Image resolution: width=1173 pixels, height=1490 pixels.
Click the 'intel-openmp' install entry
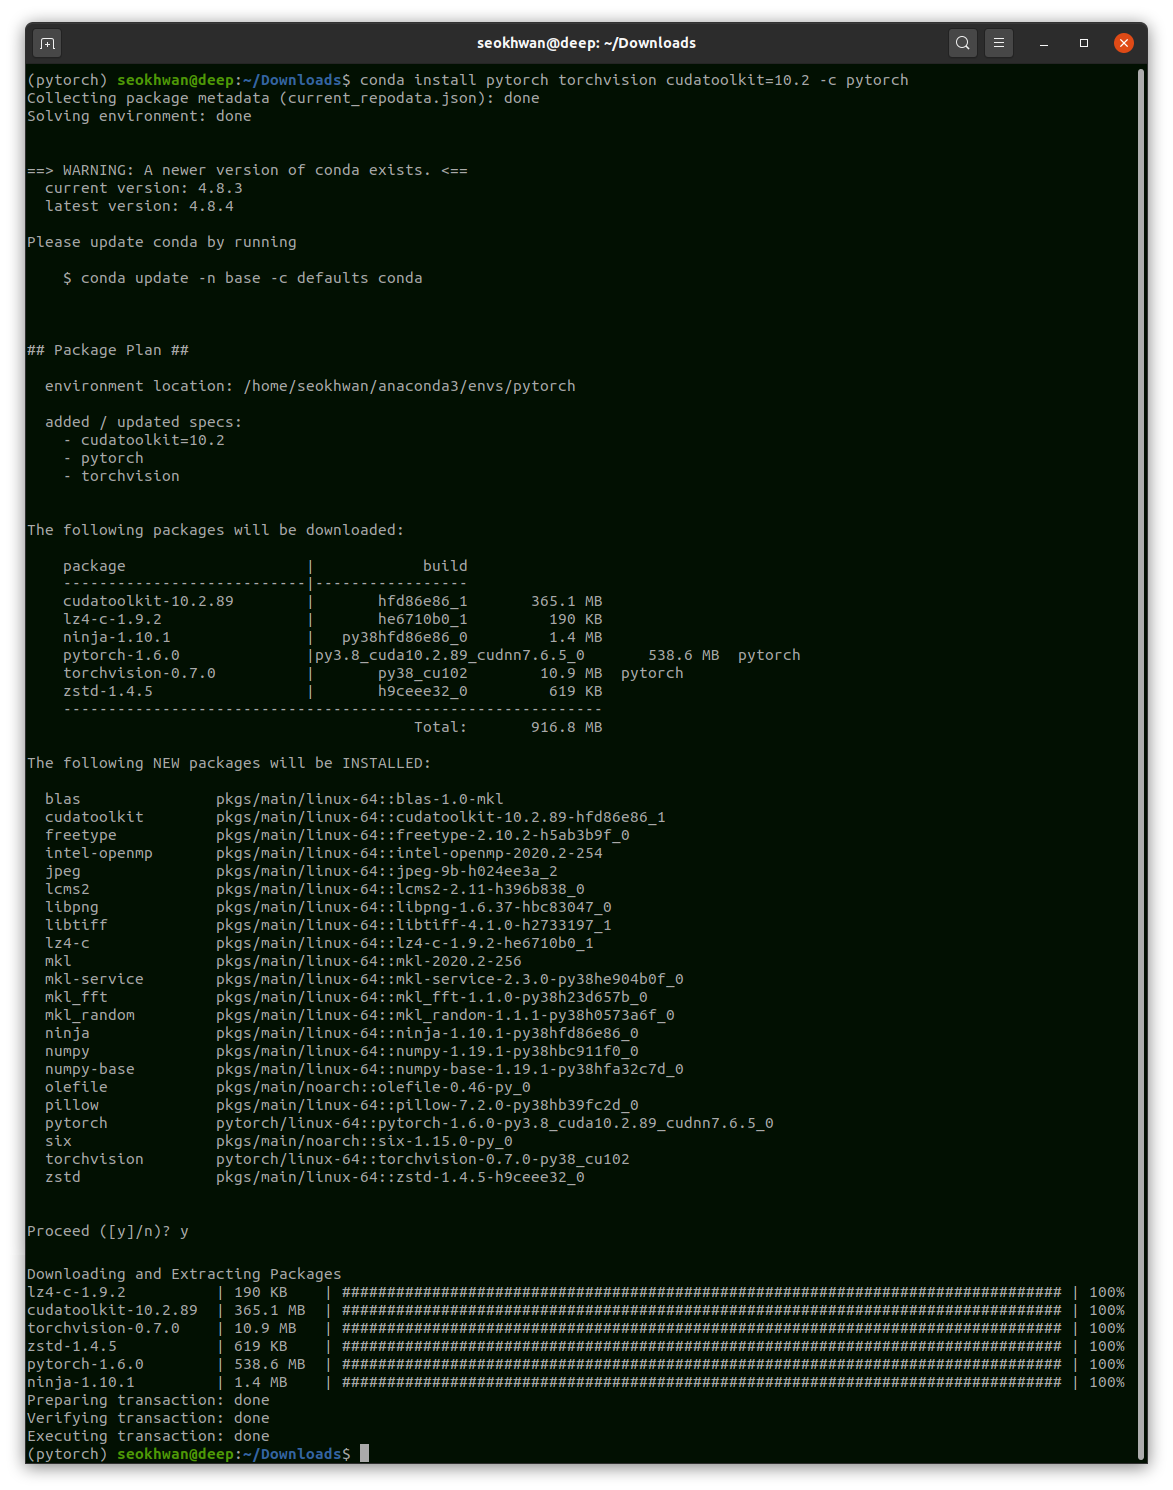(x=324, y=853)
